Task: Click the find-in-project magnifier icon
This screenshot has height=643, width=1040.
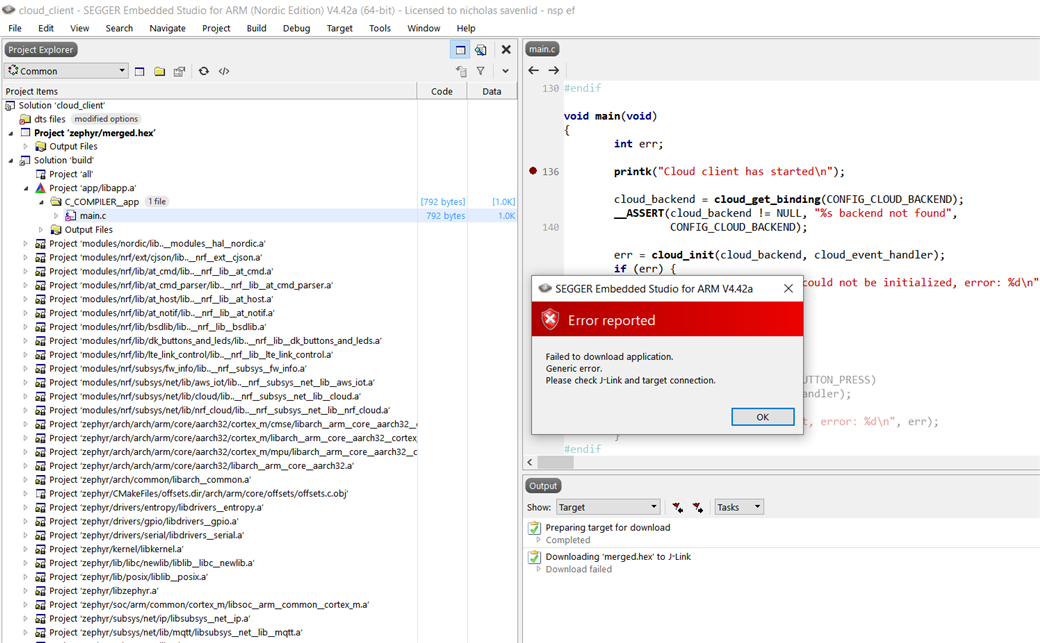Action: 481,50
